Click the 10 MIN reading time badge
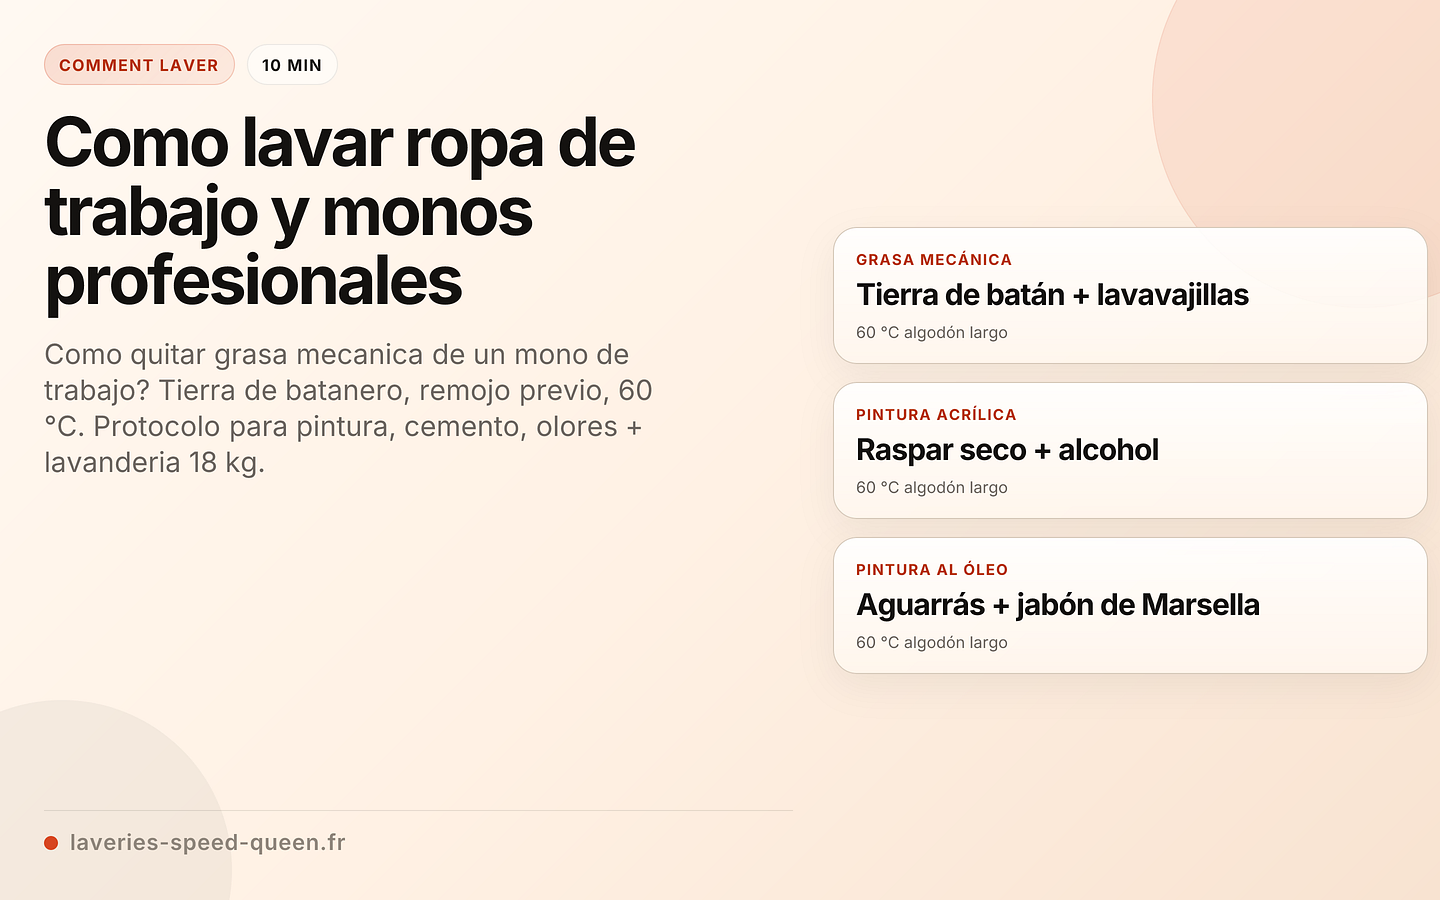Viewport: 1440px width, 900px height. 292,65
